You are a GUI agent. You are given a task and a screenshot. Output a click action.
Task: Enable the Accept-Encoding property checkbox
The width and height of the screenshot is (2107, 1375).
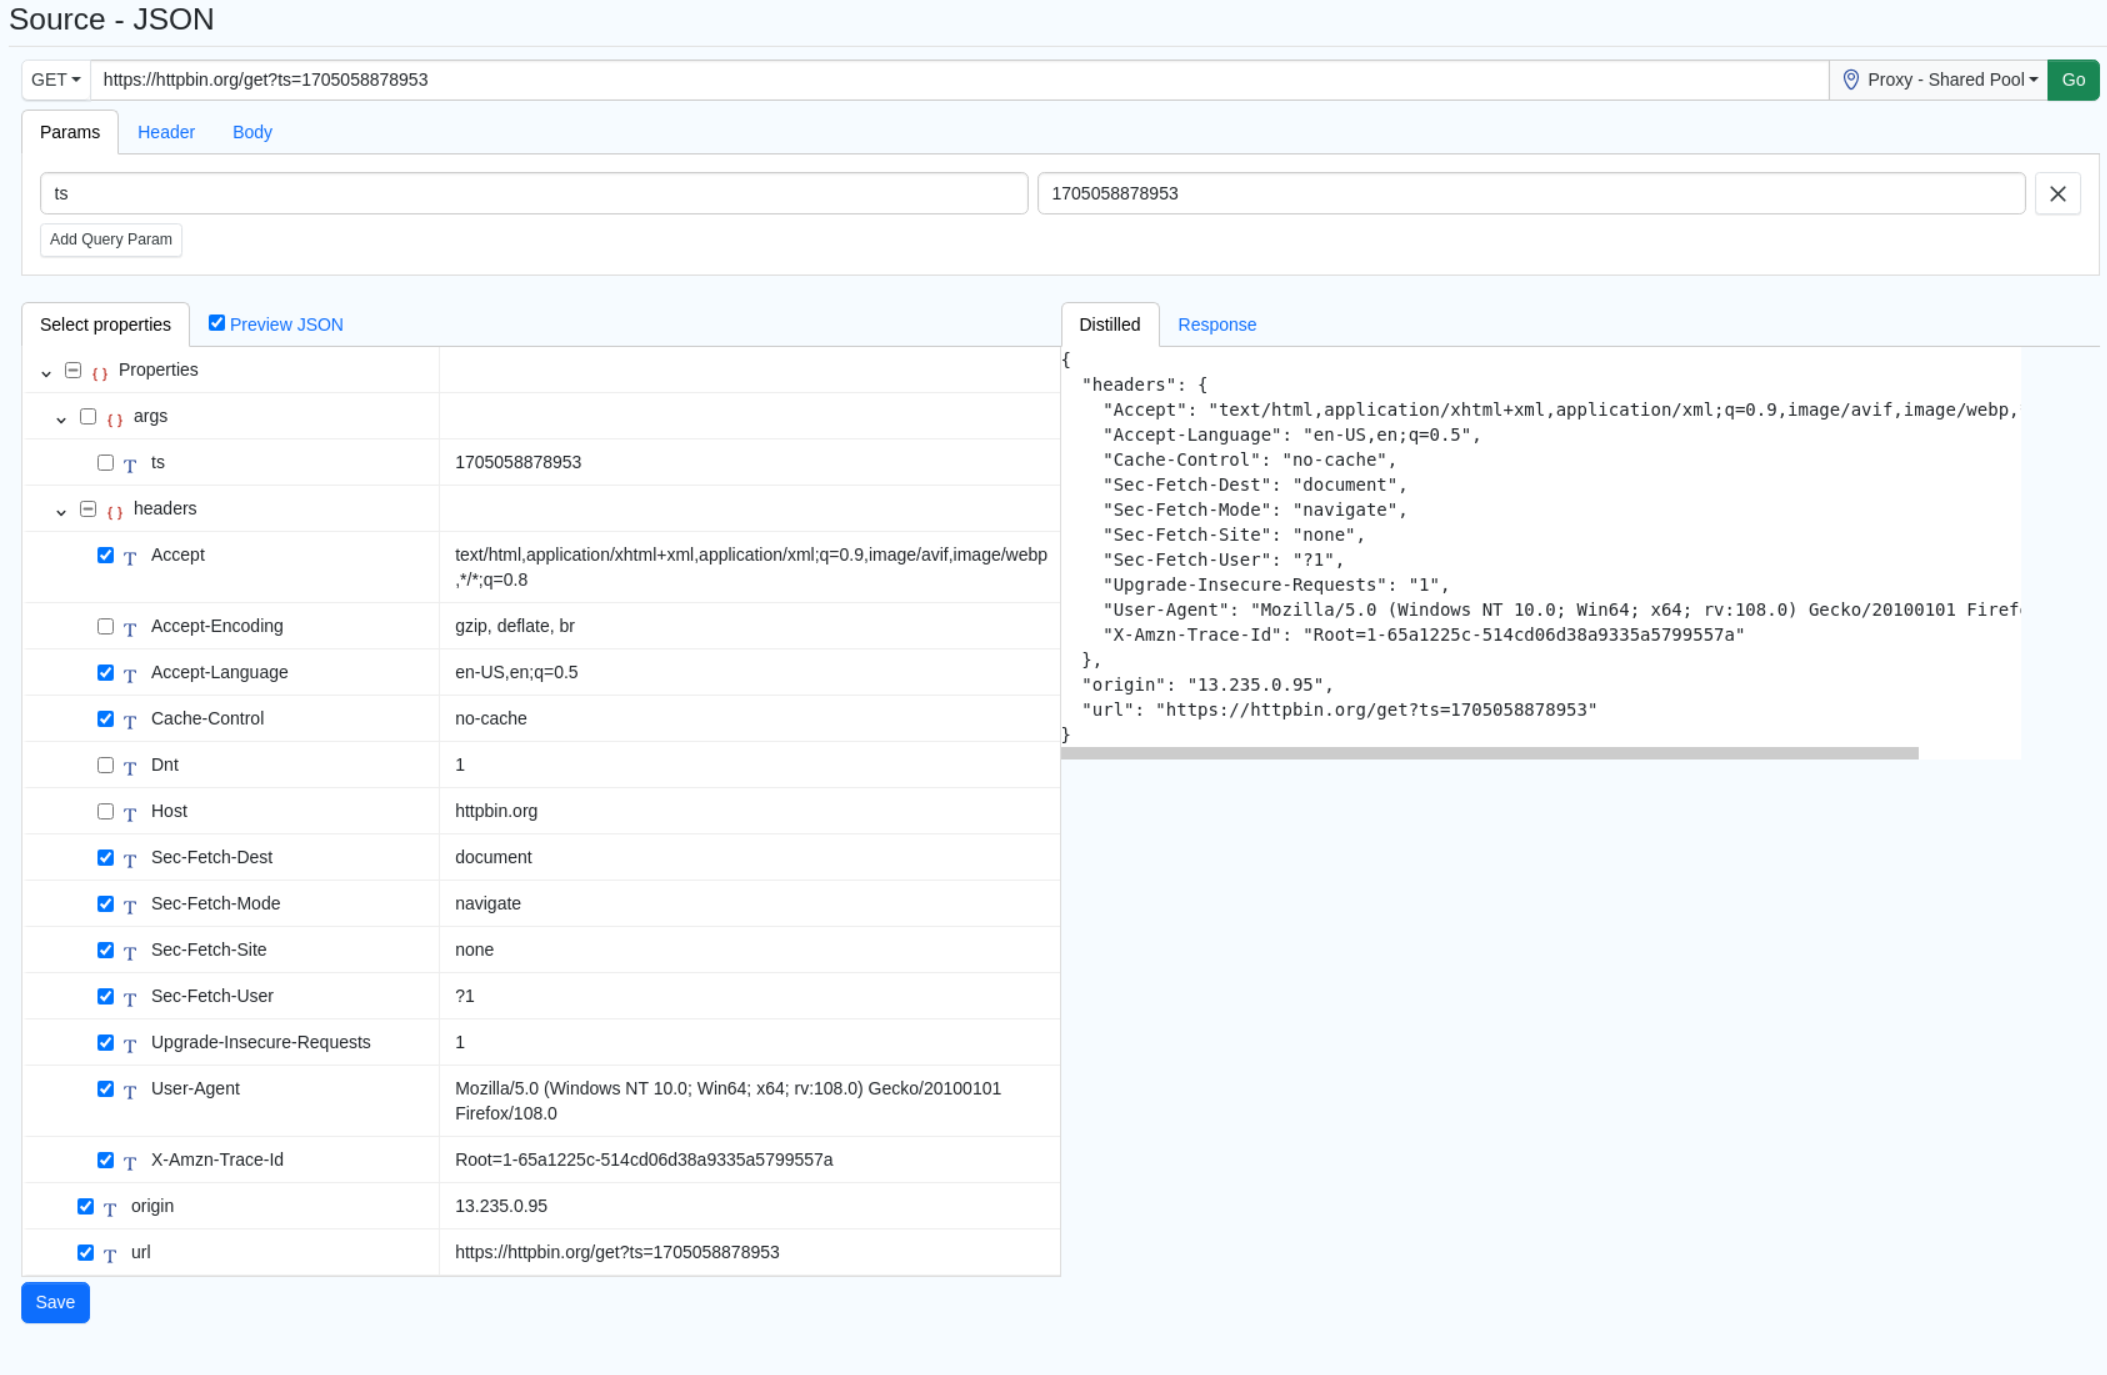(105, 626)
